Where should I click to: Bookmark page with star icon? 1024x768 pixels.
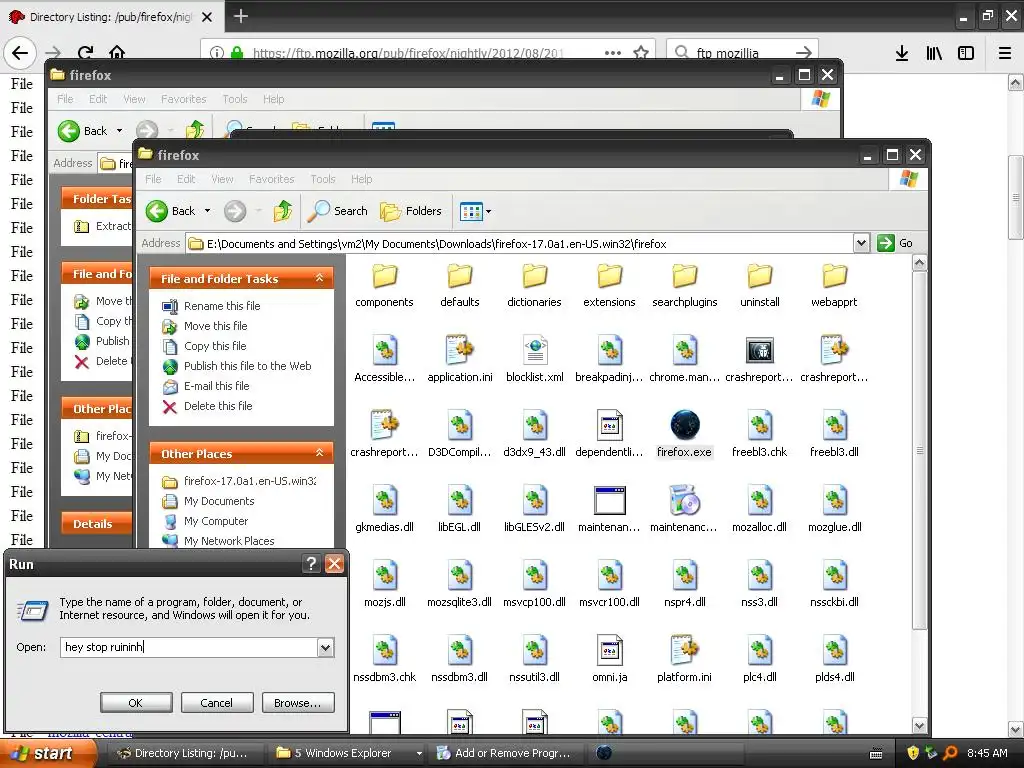(641, 52)
